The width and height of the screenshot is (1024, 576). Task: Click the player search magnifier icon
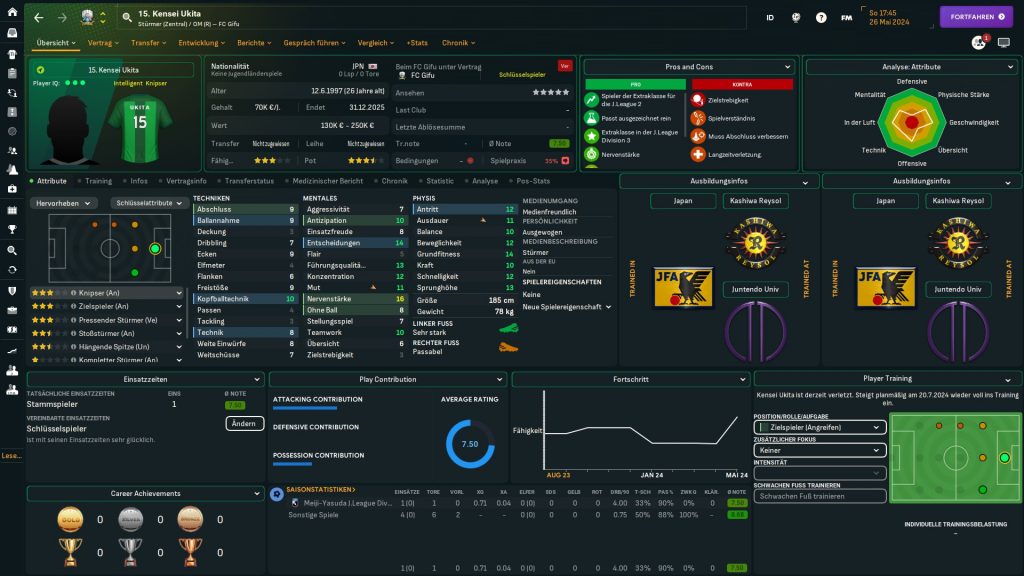tap(127, 17)
